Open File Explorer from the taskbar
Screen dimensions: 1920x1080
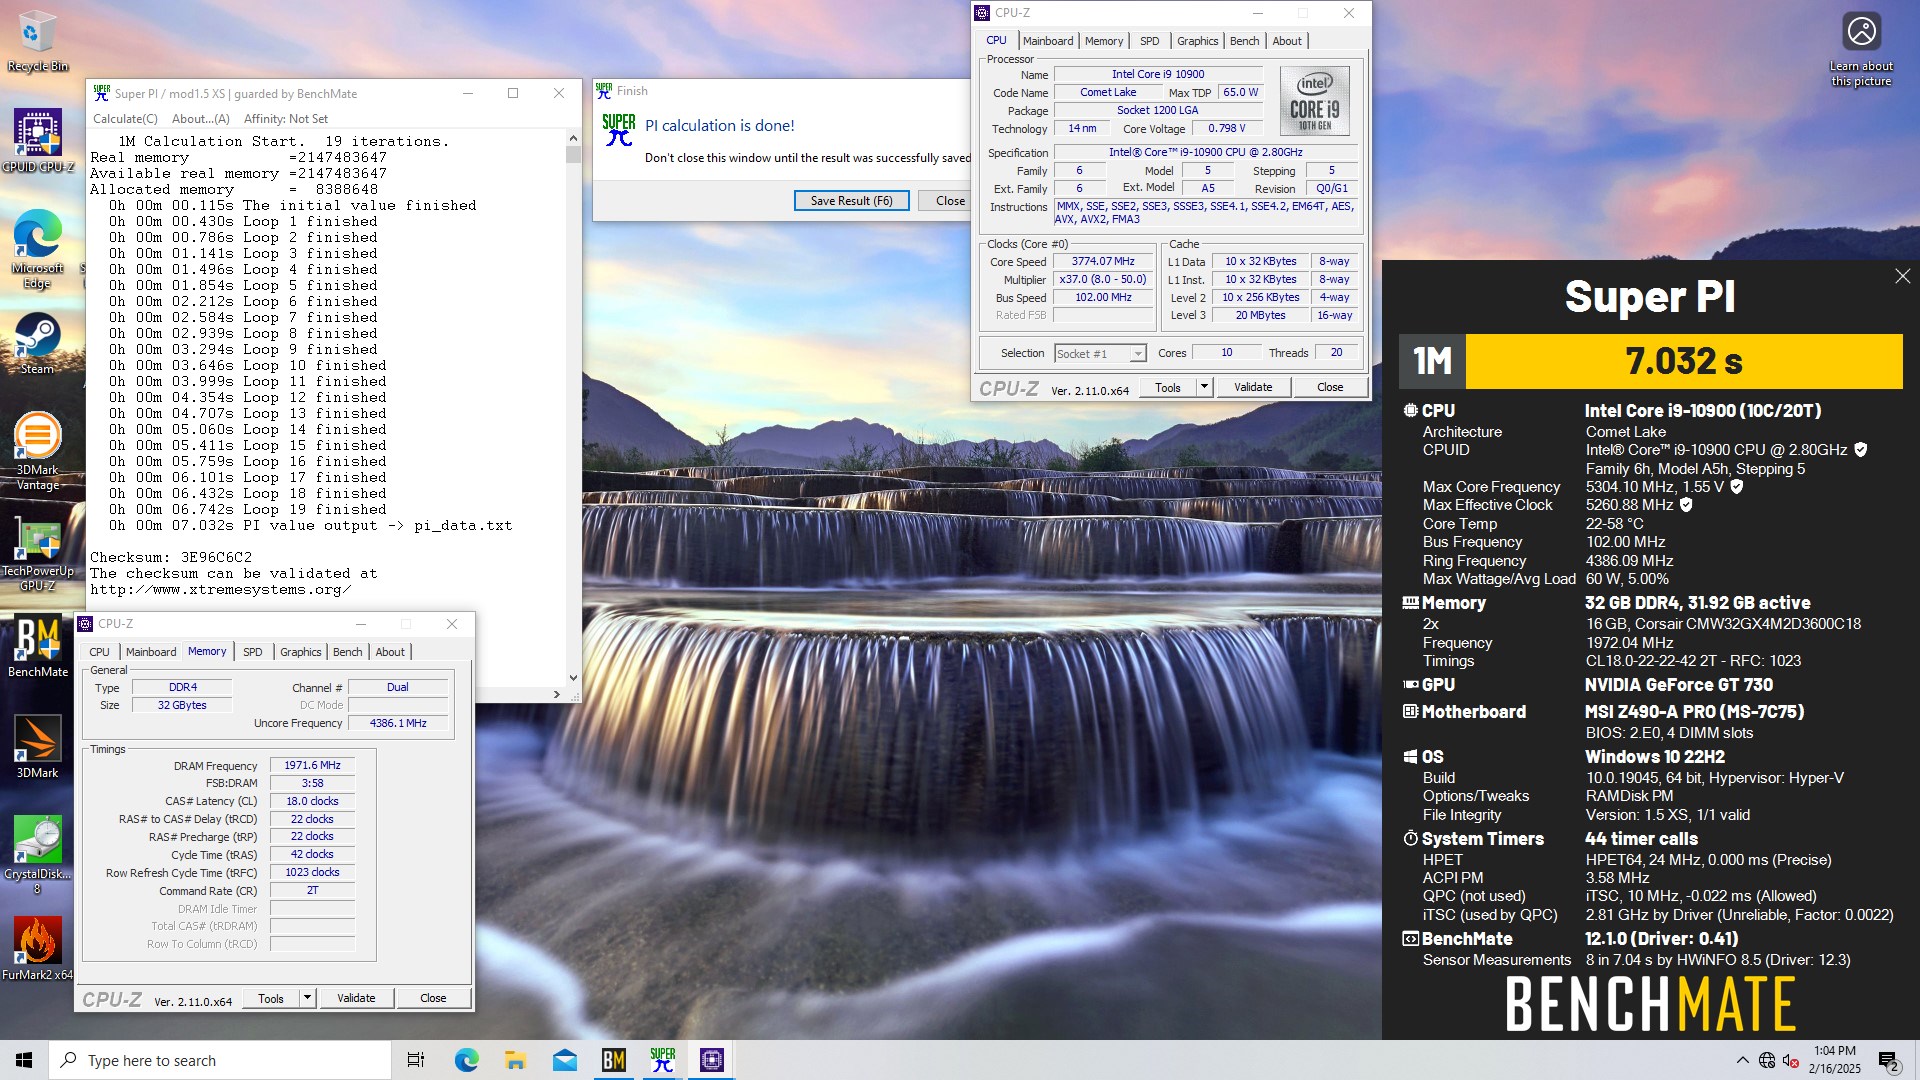pyautogui.click(x=515, y=1060)
